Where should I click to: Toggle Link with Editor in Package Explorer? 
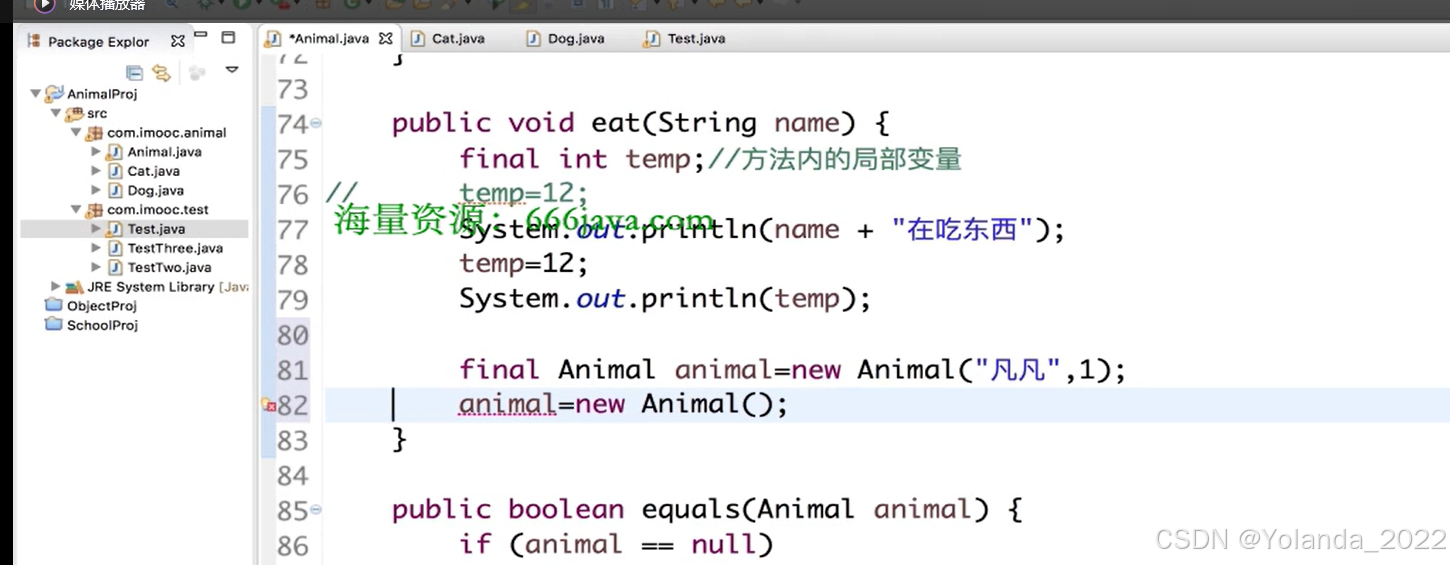161,72
